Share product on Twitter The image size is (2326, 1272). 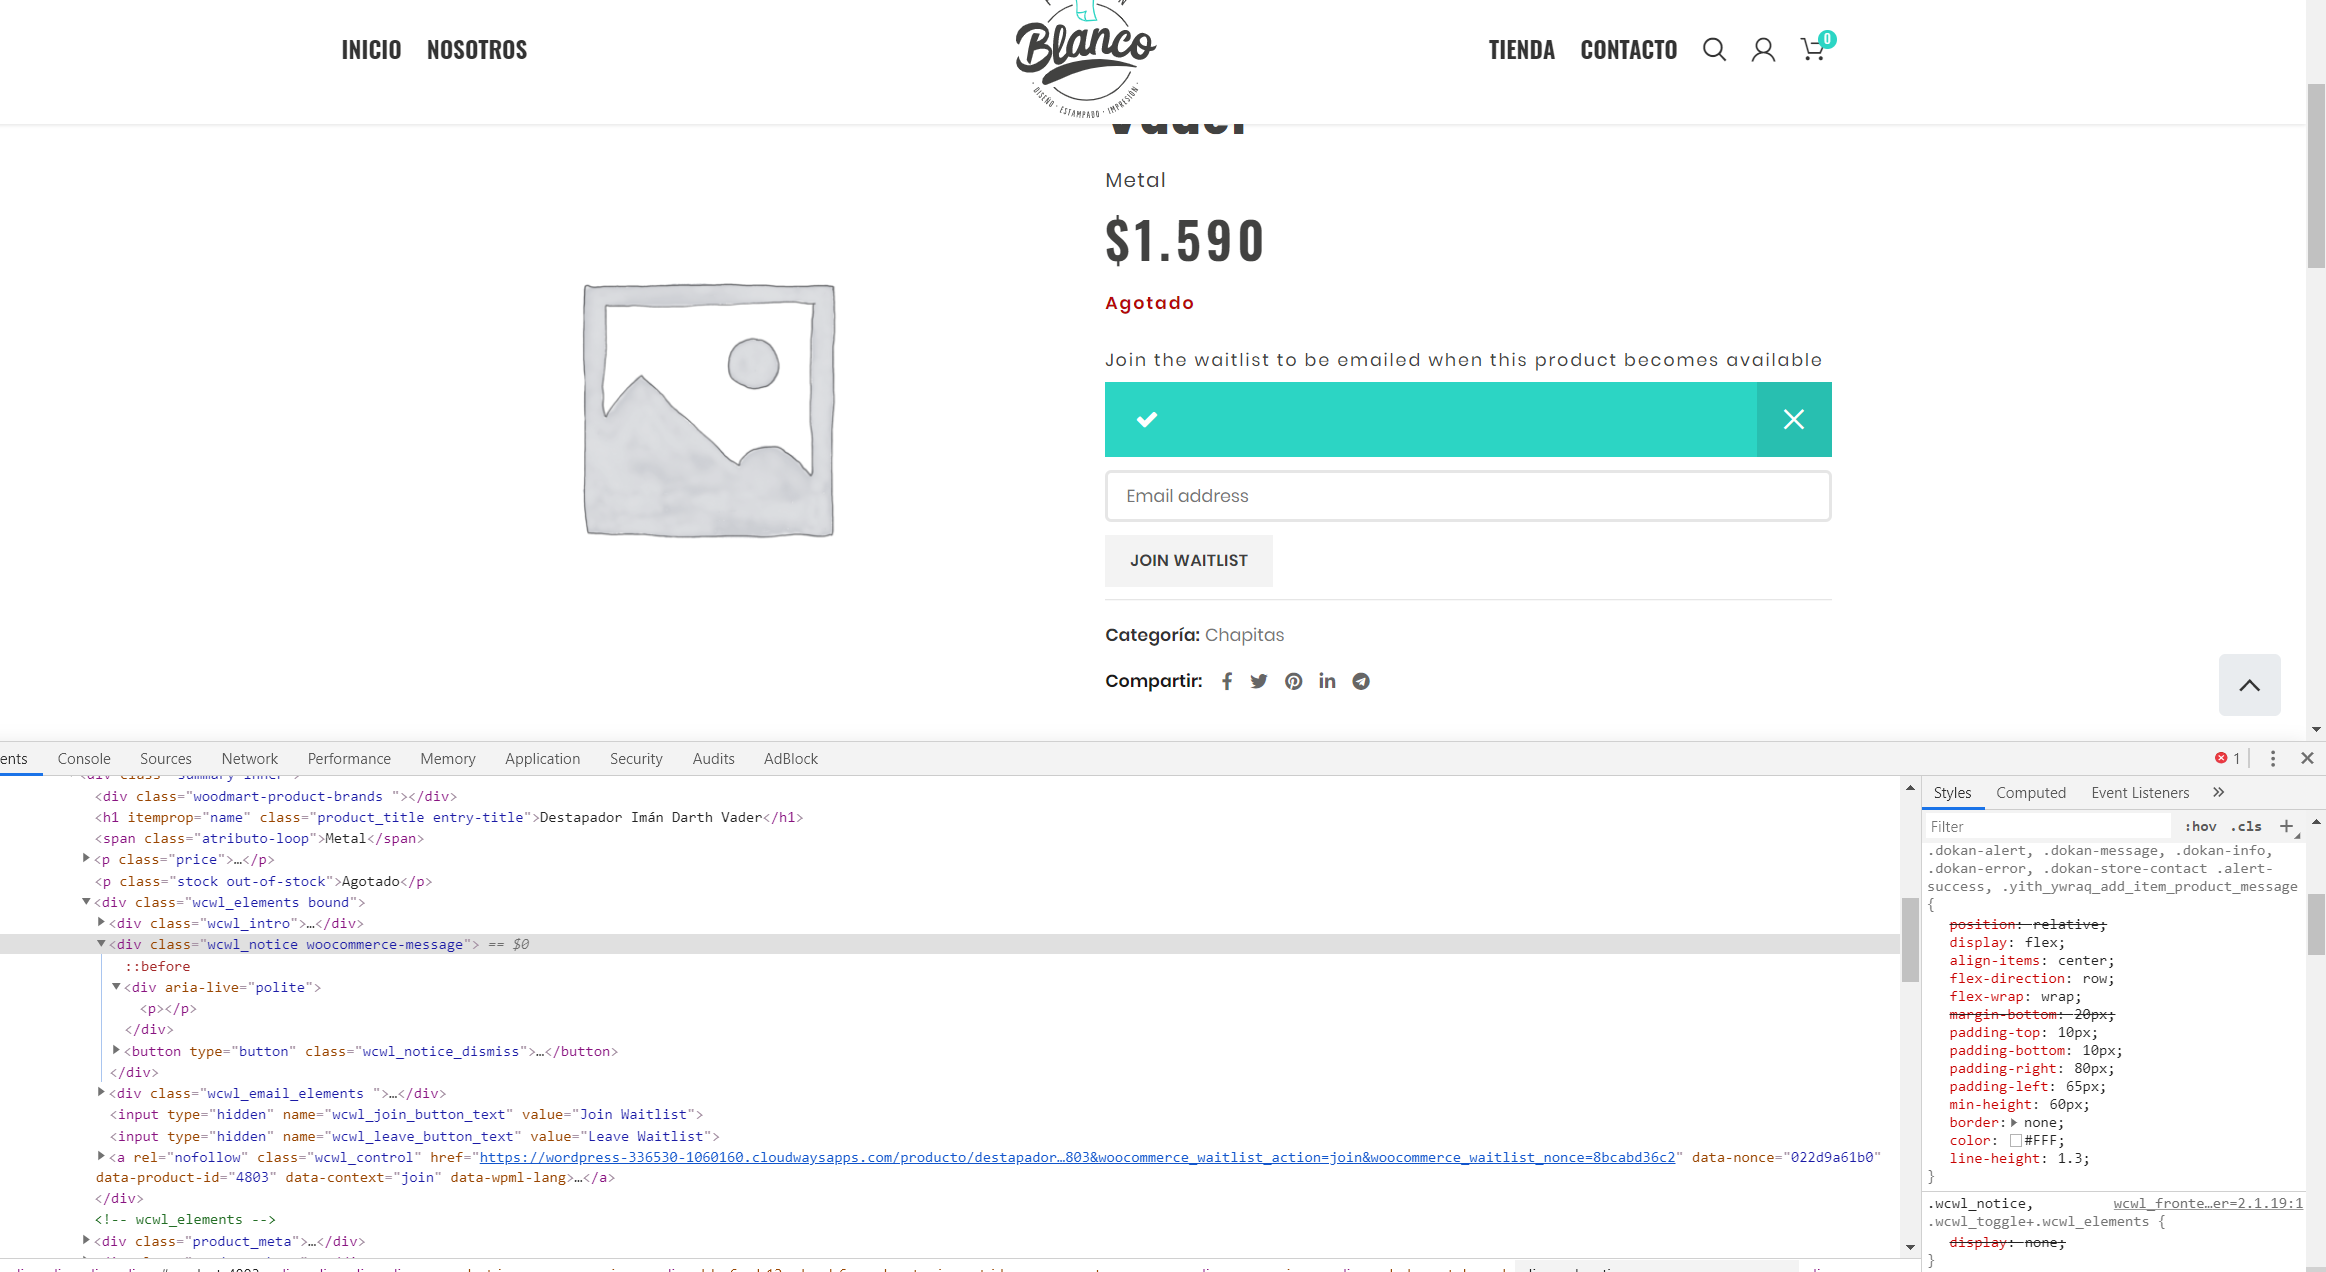tap(1259, 681)
